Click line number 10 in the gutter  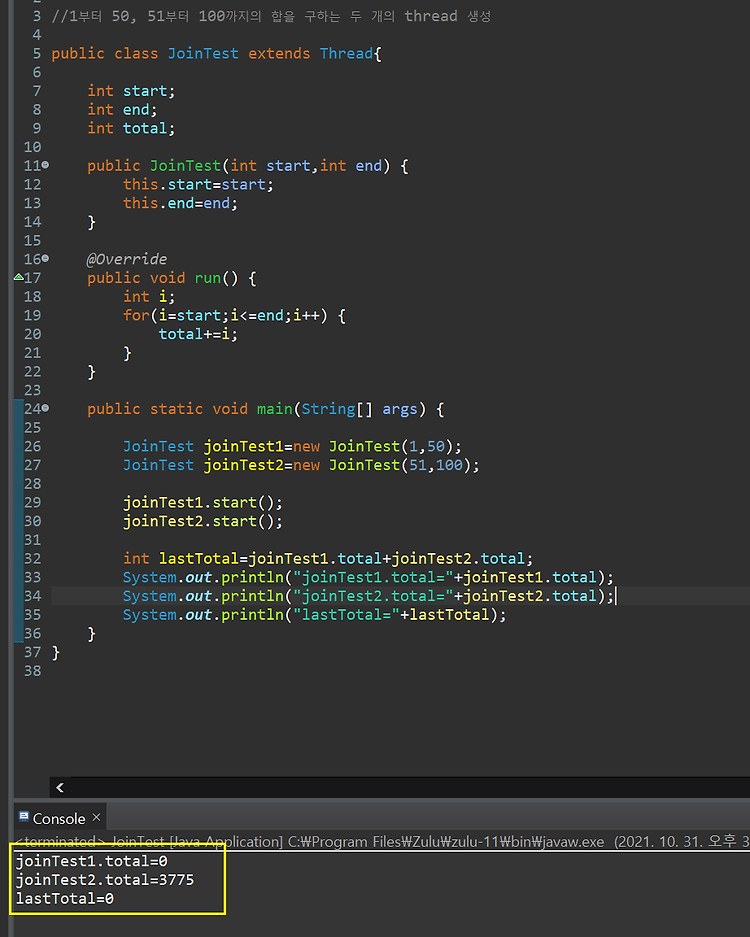tap(32, 147)
